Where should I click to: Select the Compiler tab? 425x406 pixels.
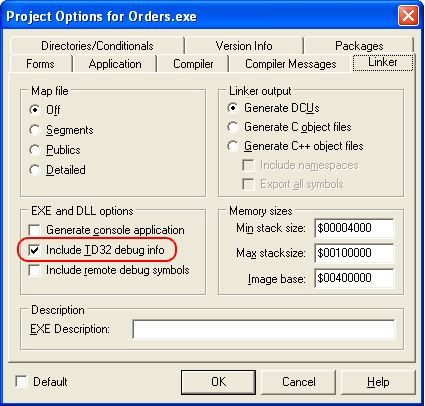click(x=193, y=64)
